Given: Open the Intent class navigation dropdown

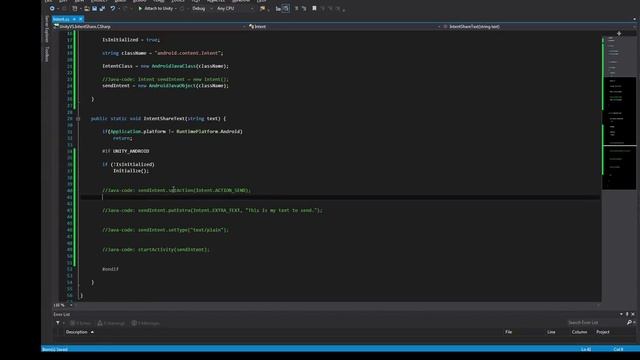Looking at the screenshot, I should pyautogui.click(x=344, y=27).
